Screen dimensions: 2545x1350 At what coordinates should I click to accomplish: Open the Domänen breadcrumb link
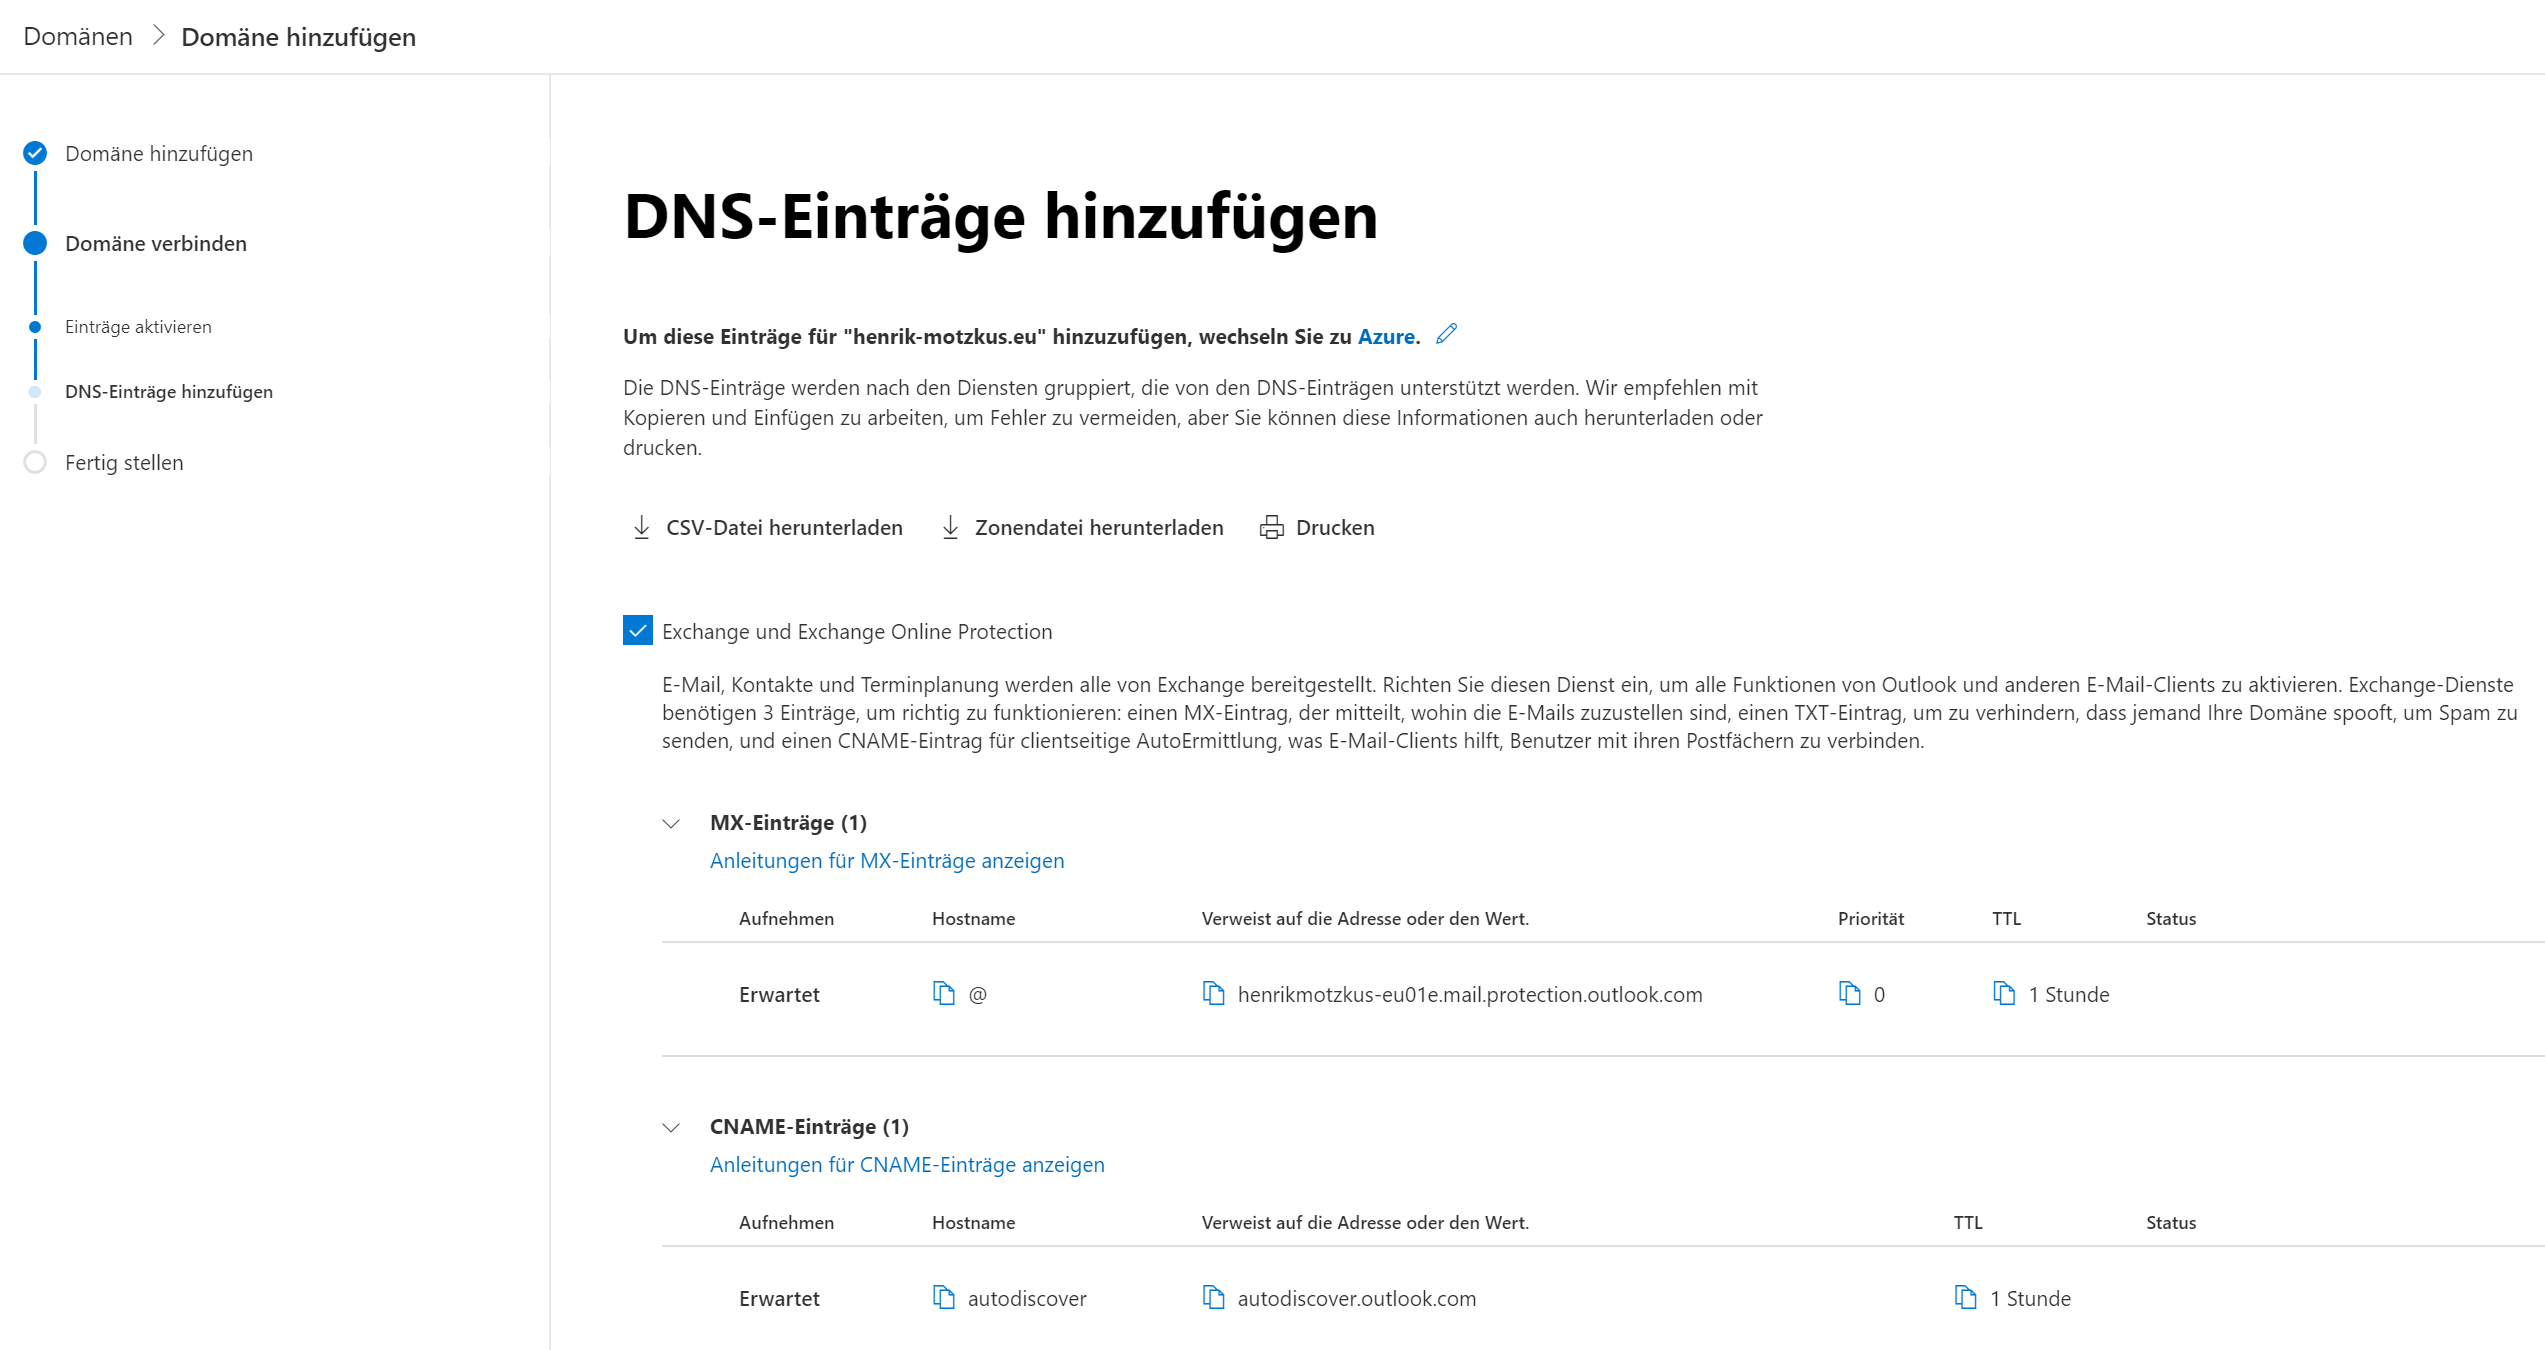coord(78,36)
